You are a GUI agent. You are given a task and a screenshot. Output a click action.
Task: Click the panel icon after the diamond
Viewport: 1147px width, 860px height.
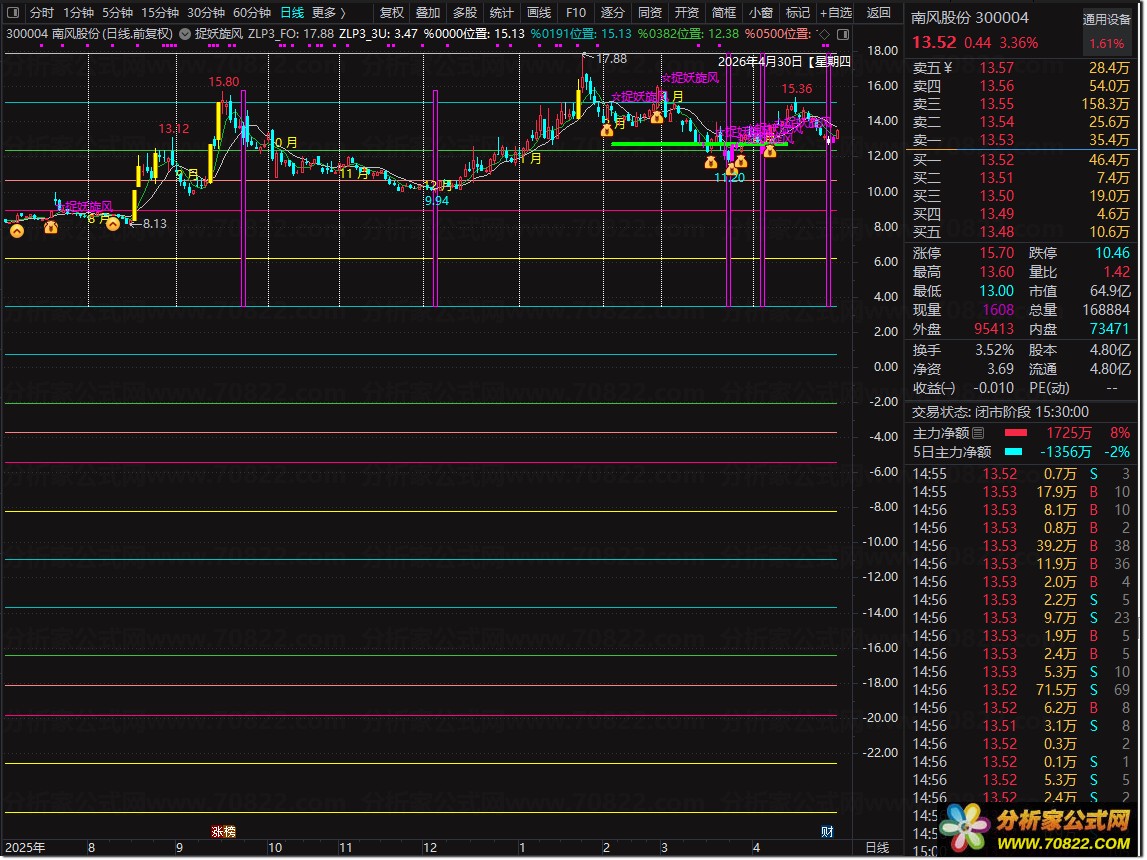click(843, 34)
